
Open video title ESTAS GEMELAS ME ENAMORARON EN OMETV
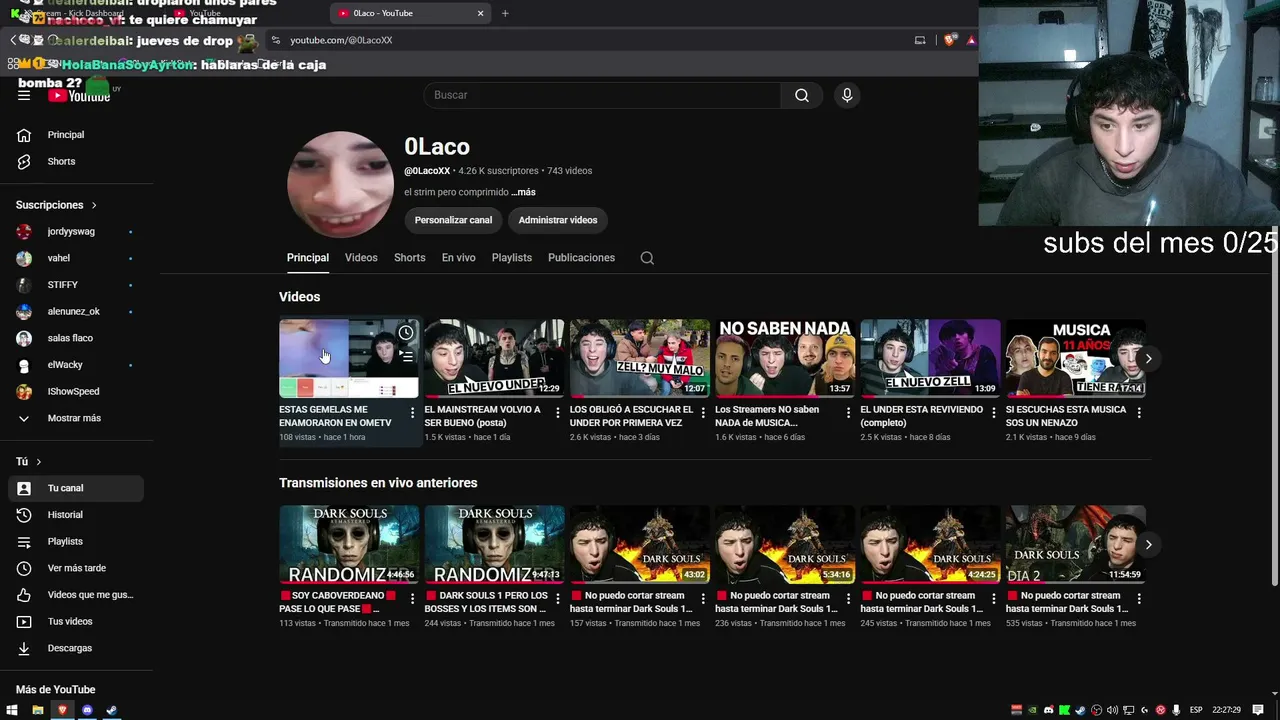336,416
